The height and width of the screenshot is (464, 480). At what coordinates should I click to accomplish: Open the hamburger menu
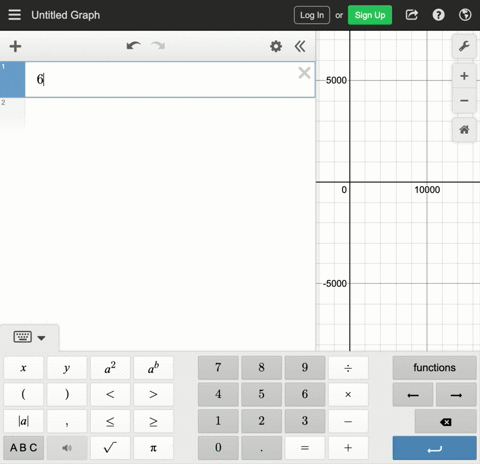[14, 15]
